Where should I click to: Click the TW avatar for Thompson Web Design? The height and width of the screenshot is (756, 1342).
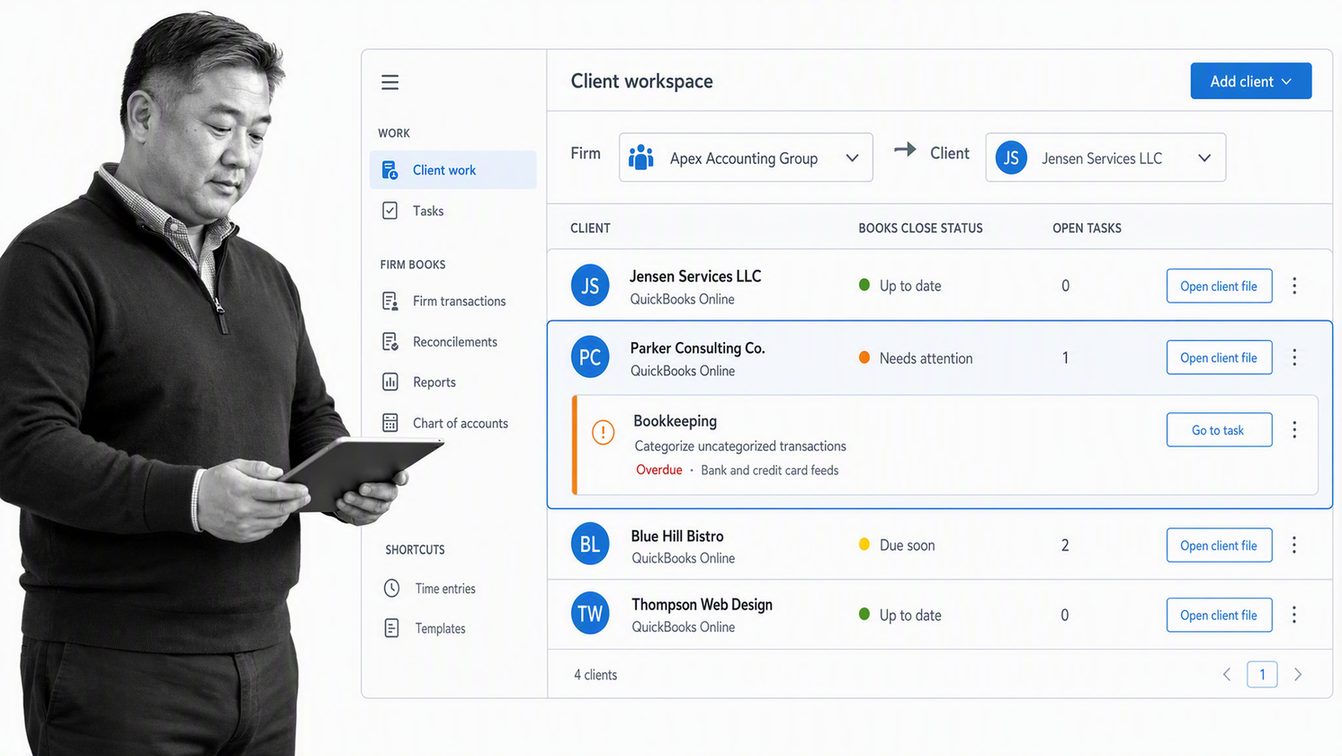coord(590,614)
